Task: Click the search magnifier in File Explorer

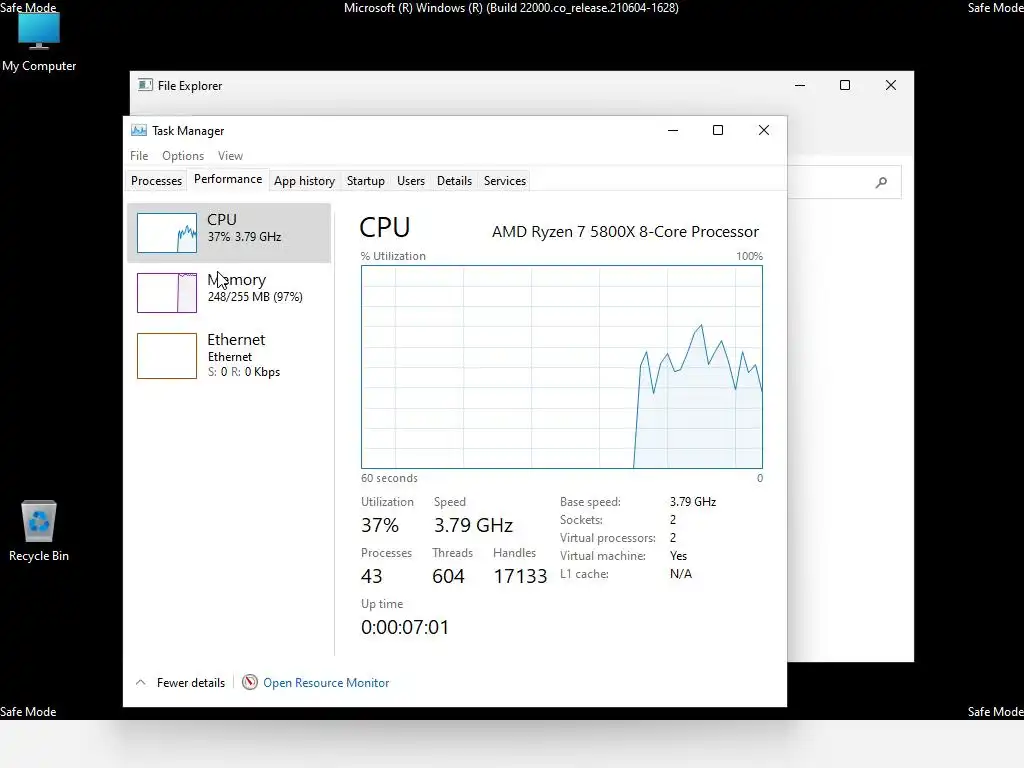Action: click(881, 182)
